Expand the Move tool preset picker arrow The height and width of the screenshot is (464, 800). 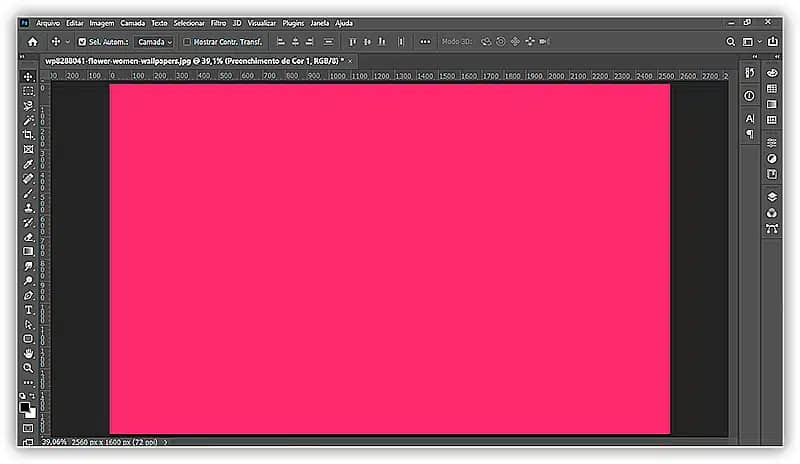click(x=67, y=42)
